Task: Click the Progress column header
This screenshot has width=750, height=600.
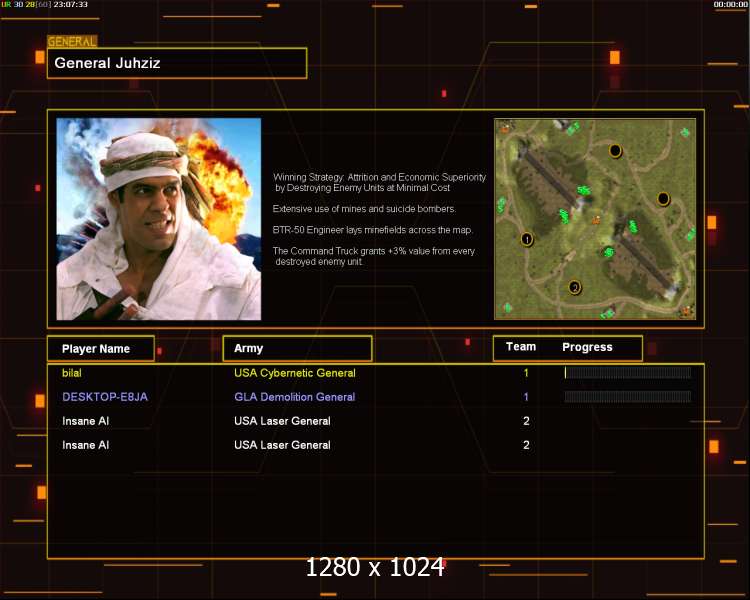Action: pyautogui.click(x=587, y=347)
